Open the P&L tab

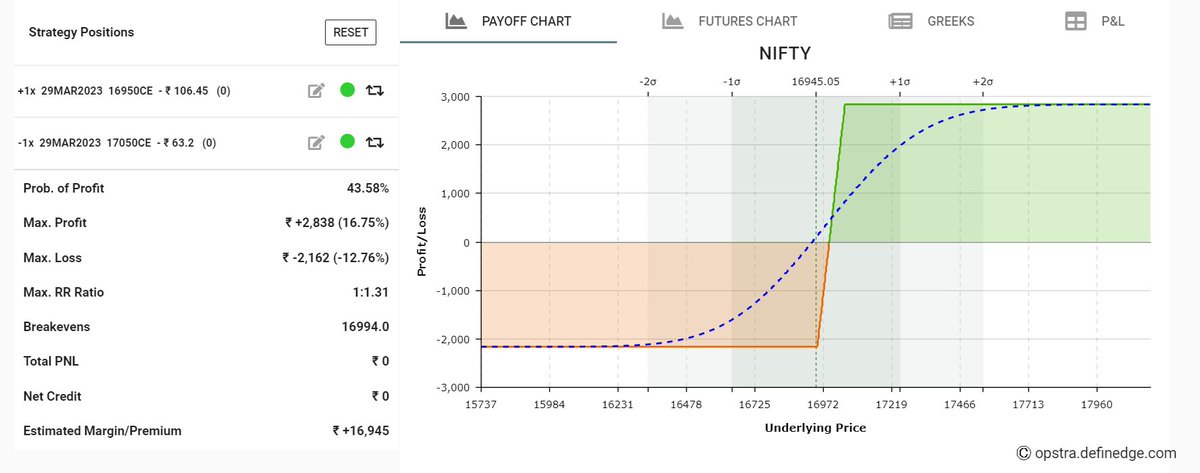[x=1095, y=21]
